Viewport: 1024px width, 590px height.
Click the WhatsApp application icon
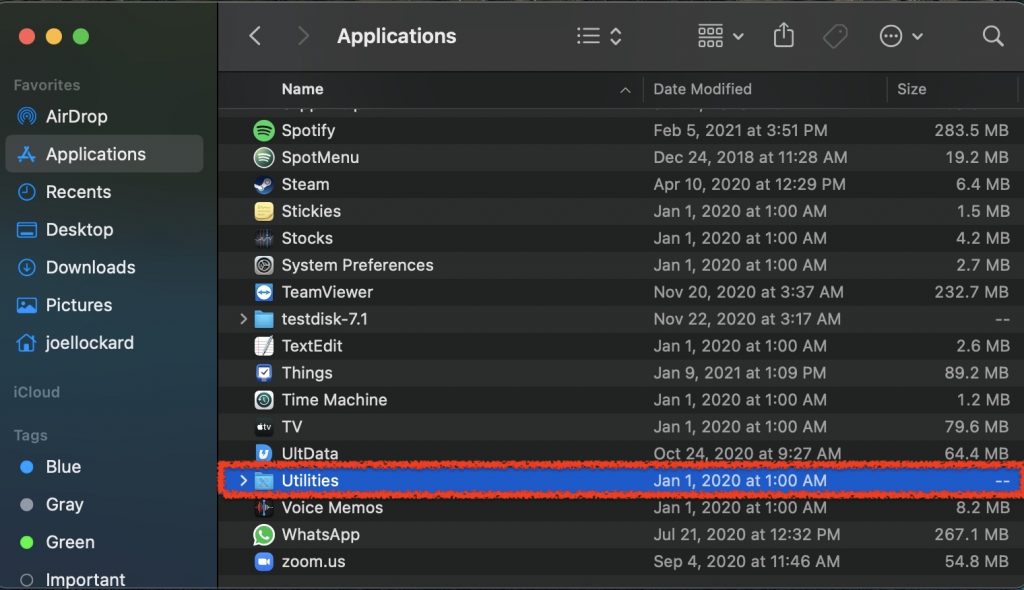click(263, 535)
